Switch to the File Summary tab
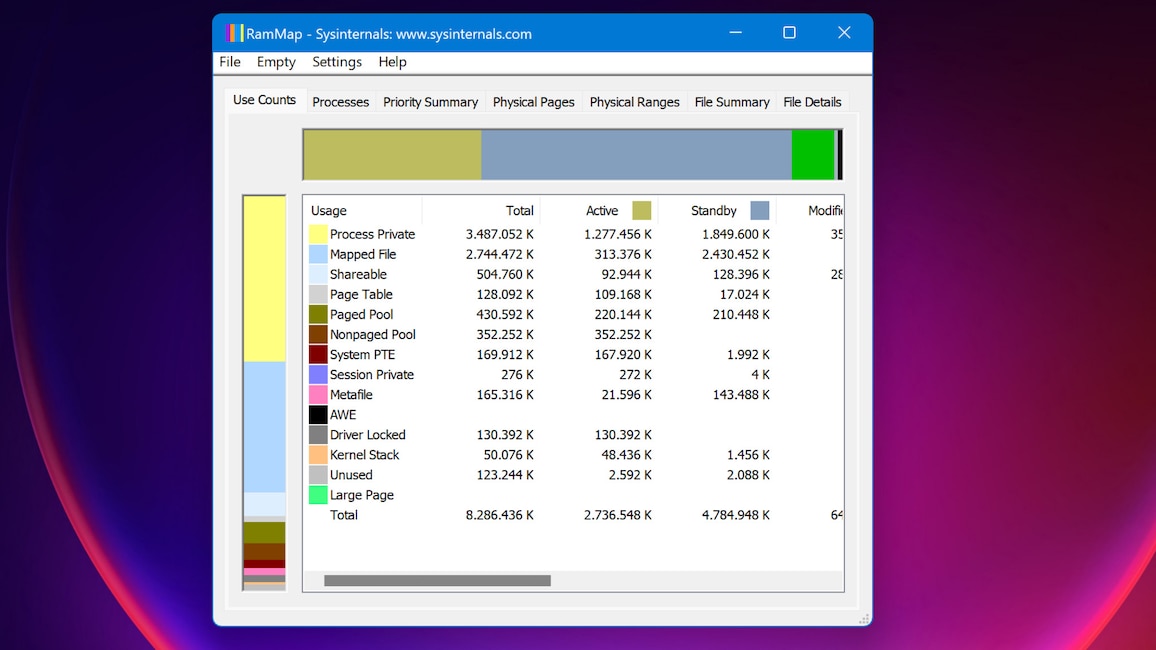 click(731, 102)
